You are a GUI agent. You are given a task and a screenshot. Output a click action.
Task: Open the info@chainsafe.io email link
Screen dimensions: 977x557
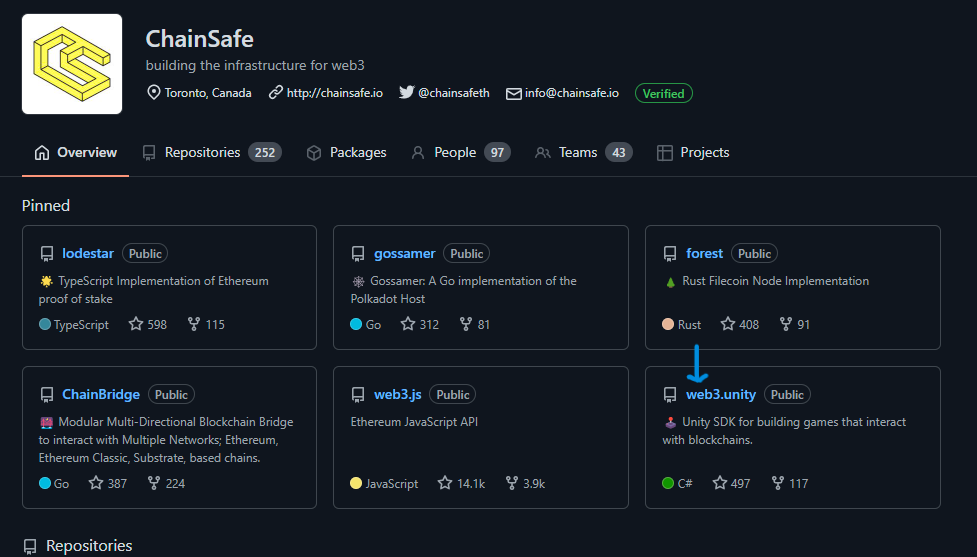pyautogui.click(x=571, y=93)
